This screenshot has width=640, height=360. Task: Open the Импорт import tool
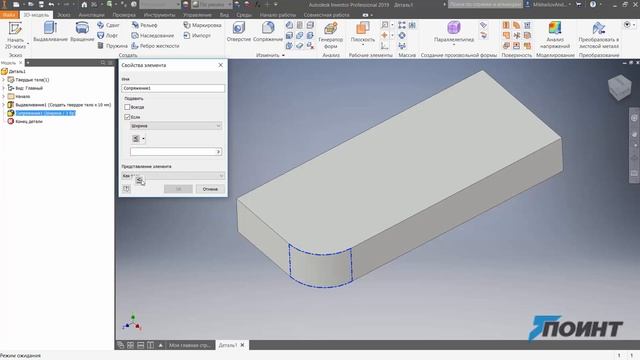197,36
